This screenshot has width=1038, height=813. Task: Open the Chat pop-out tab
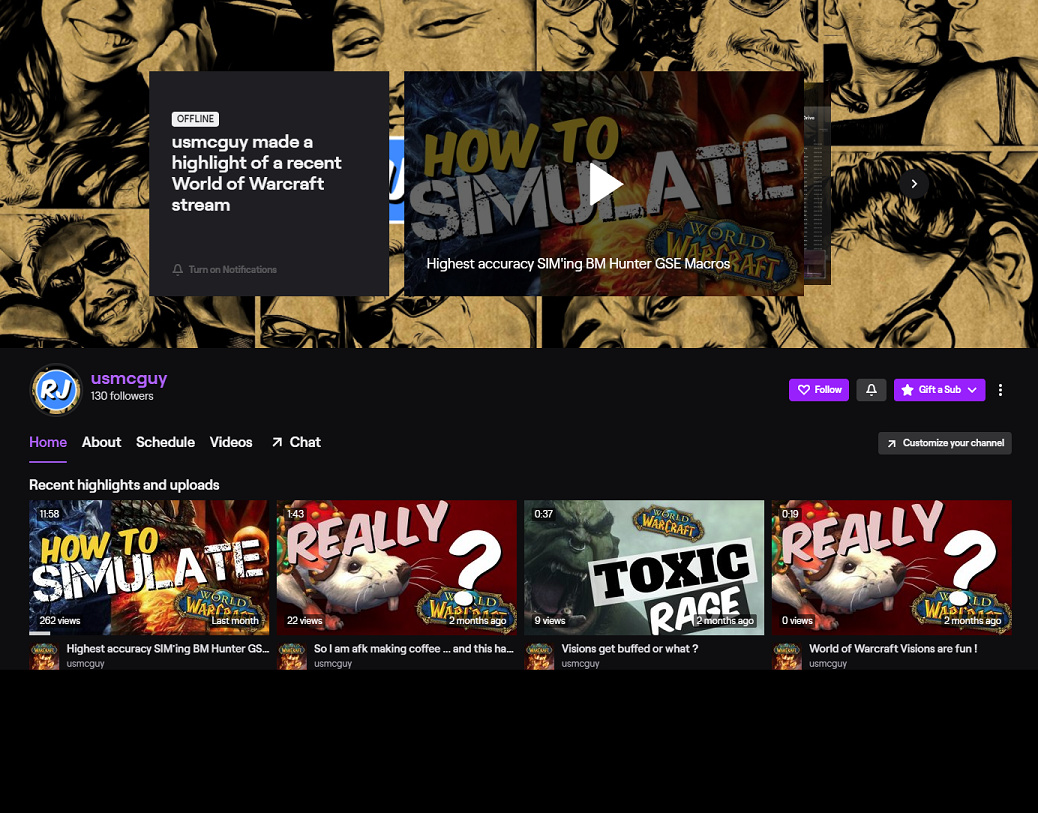296,442
